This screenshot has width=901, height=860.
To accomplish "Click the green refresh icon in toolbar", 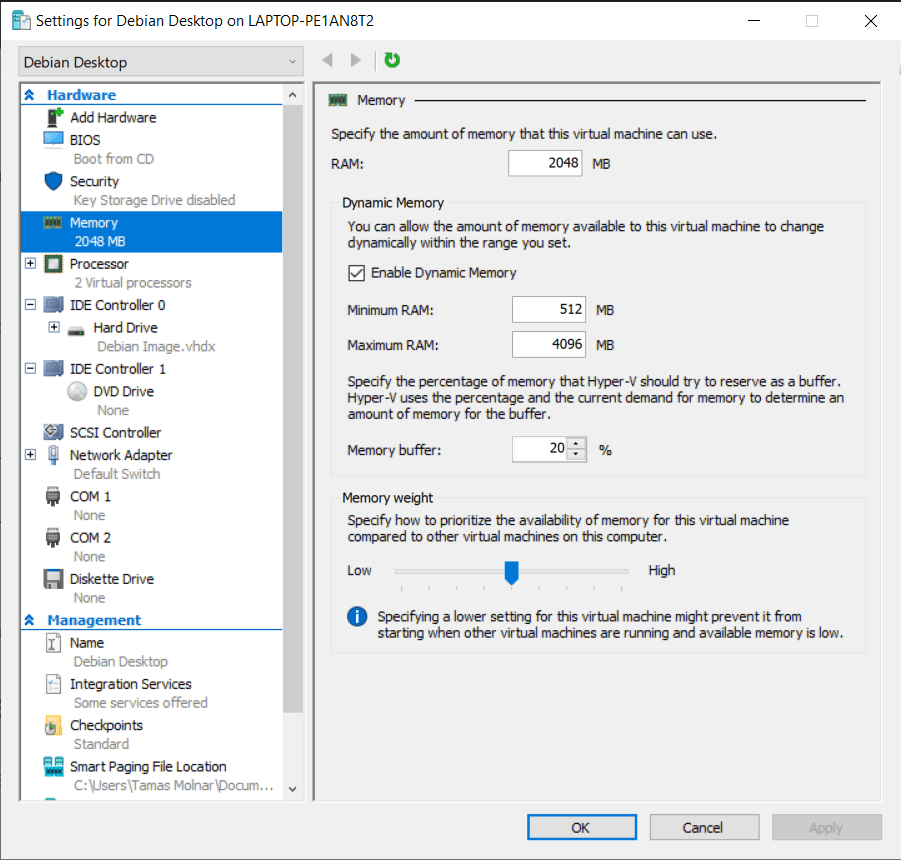I will [392, 61].
